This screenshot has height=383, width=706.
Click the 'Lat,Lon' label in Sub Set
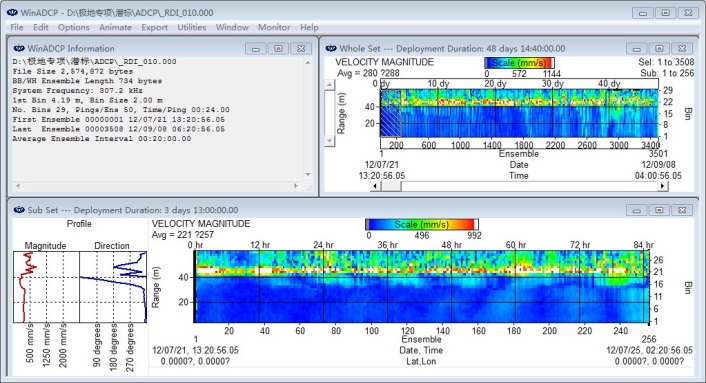click(421, 361)
